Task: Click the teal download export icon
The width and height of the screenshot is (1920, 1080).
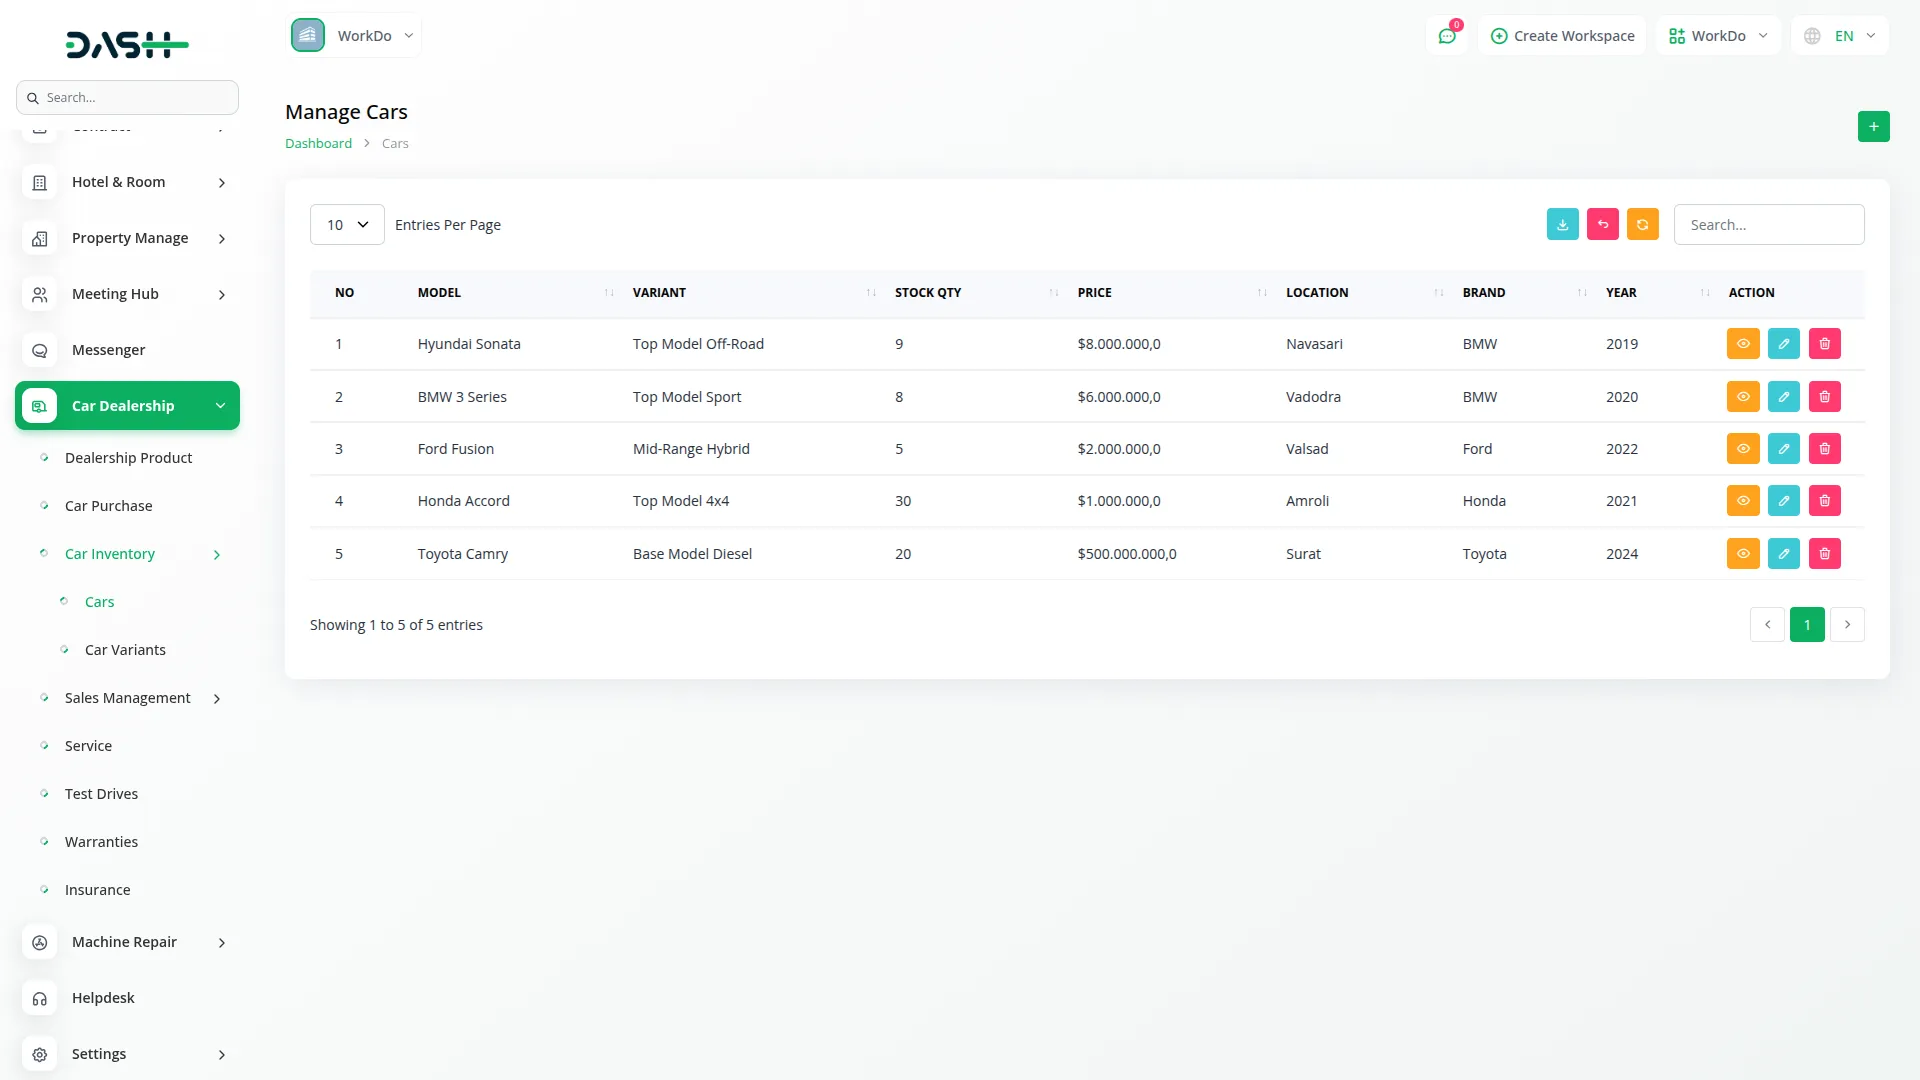Action: pyautogui.click(x=1562, y=225)
